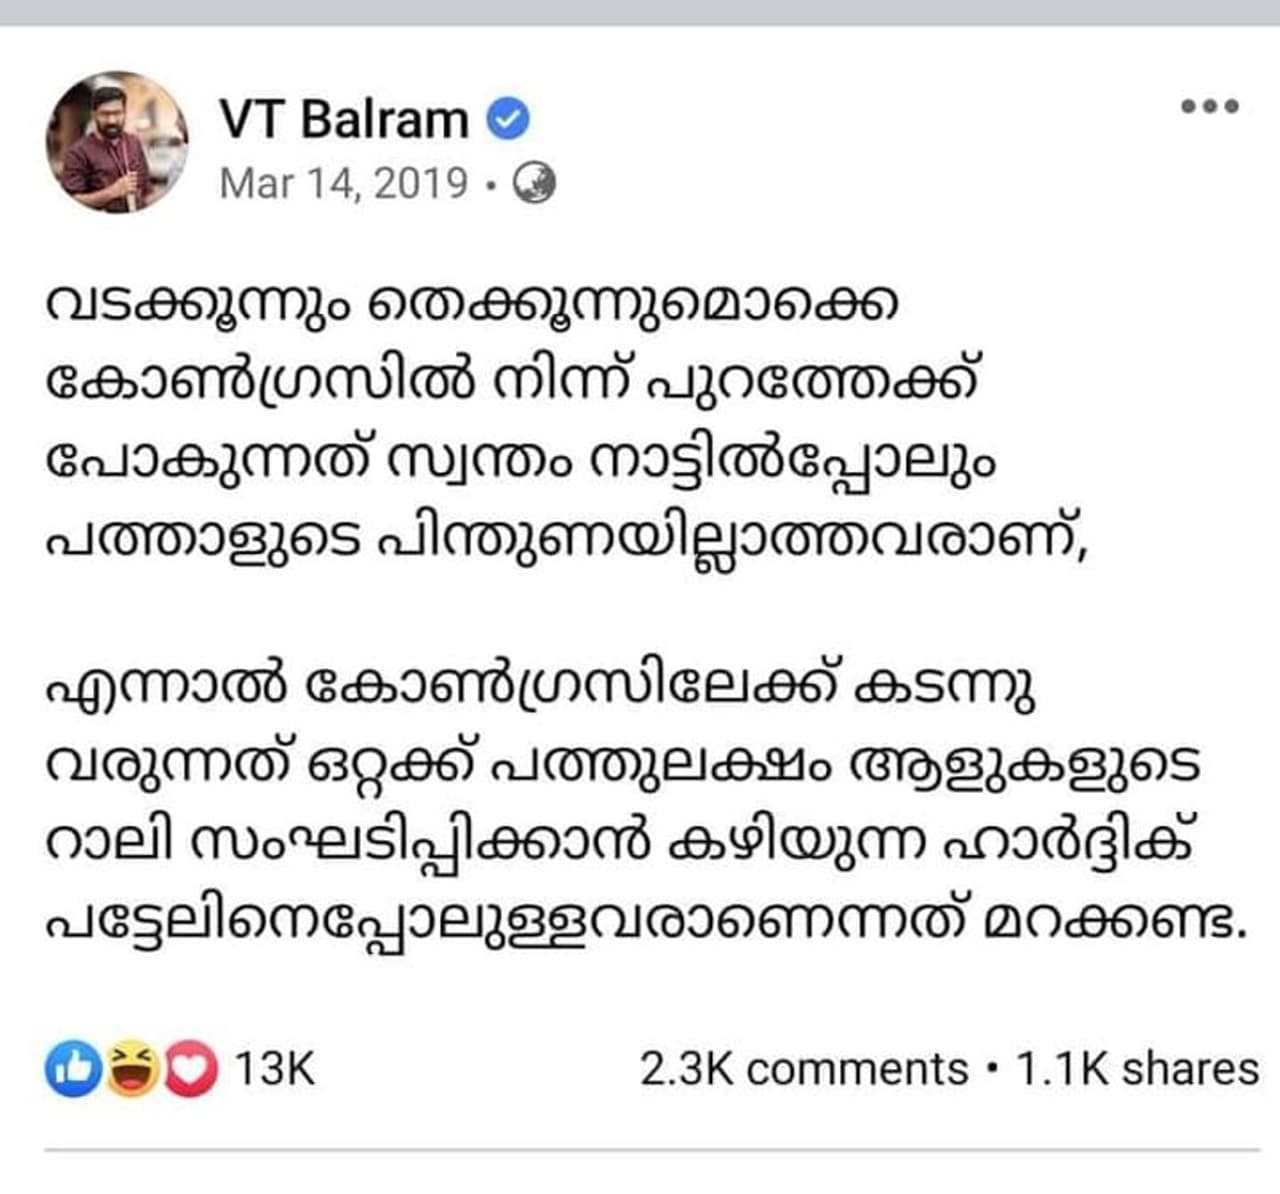Open the 2.3K comments link
Viewport: 1280px width, 1194px height.
804,1069
